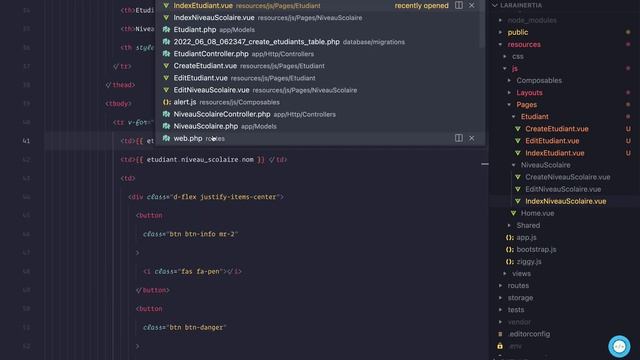Collapse the Pages folder

509,104
